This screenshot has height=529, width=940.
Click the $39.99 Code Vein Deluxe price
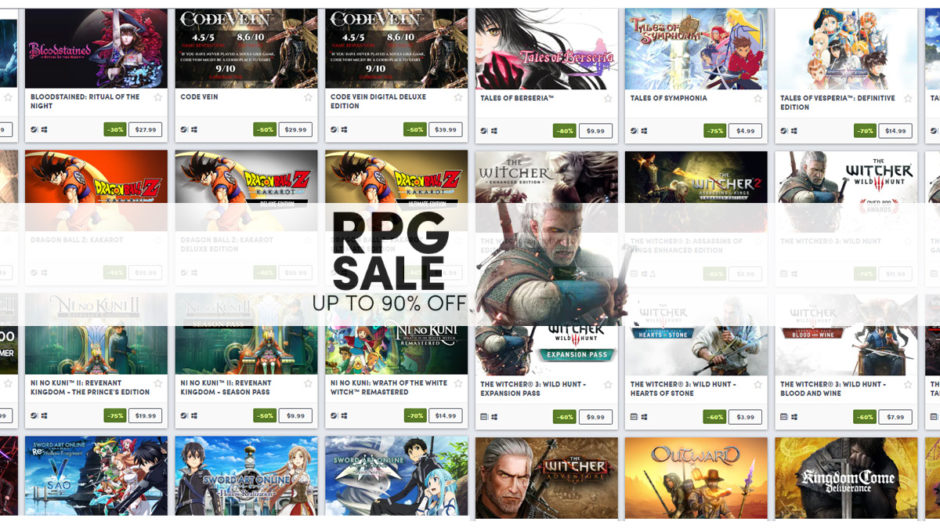[x=445, y=130]
